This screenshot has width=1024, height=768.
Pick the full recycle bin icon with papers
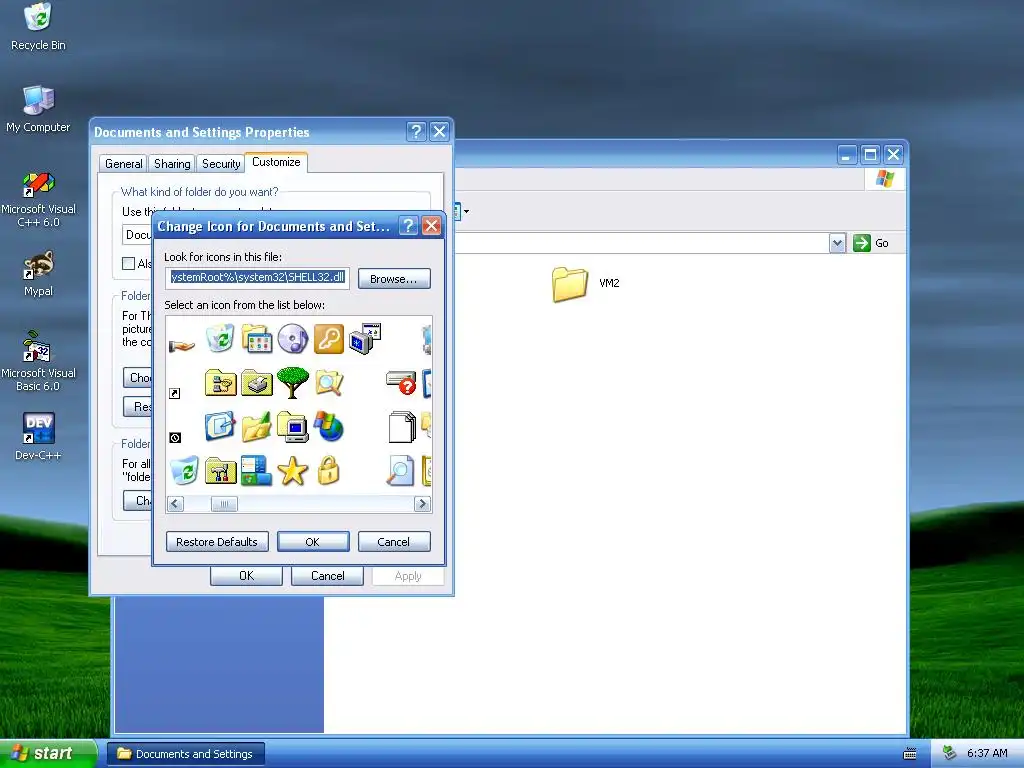point(220,338)
